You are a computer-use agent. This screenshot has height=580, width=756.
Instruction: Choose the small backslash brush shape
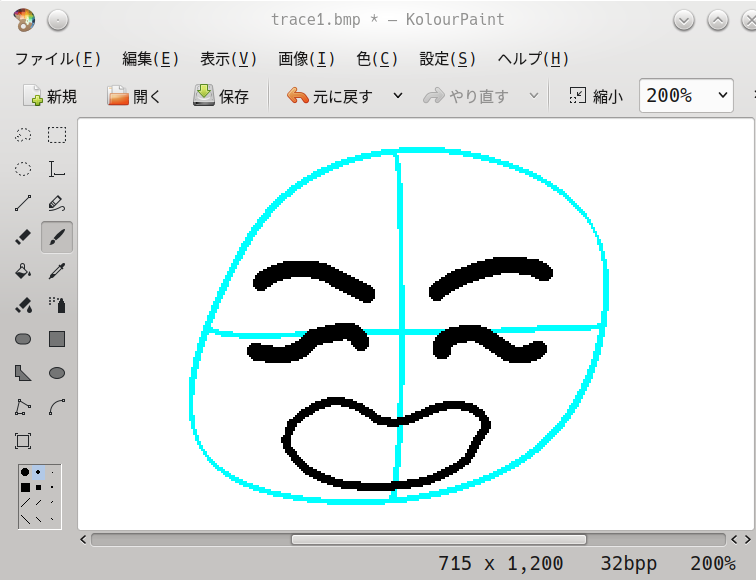(x=52, y=519)
